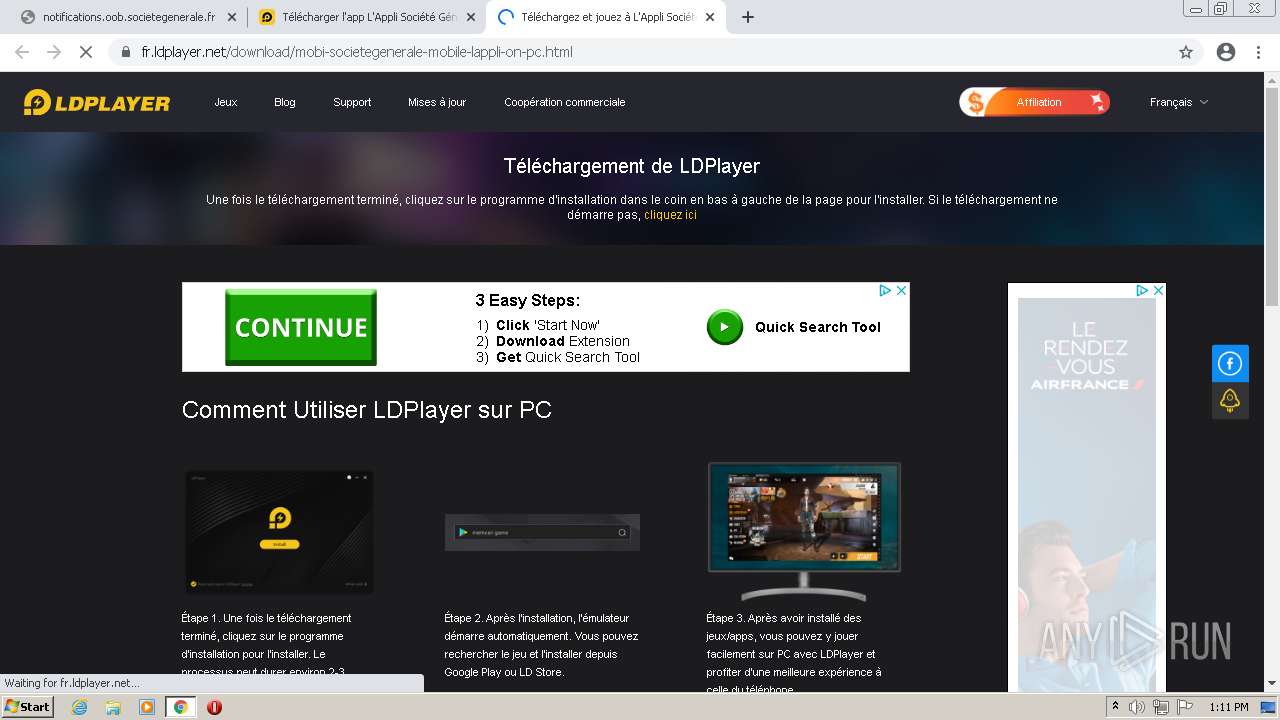Expand the Français language dropdown
The height and width of the screenshot is (720, 1280).
1179,102
